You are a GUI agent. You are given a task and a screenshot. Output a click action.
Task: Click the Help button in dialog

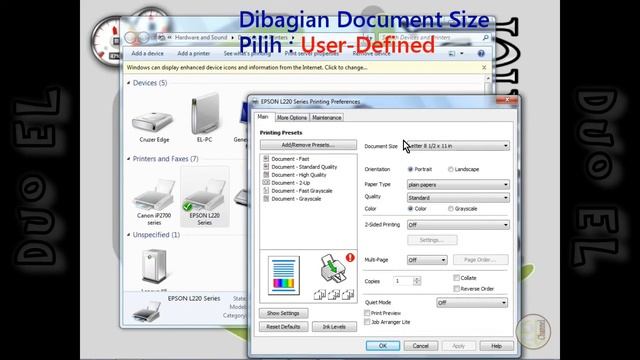[x=497, y=346]
